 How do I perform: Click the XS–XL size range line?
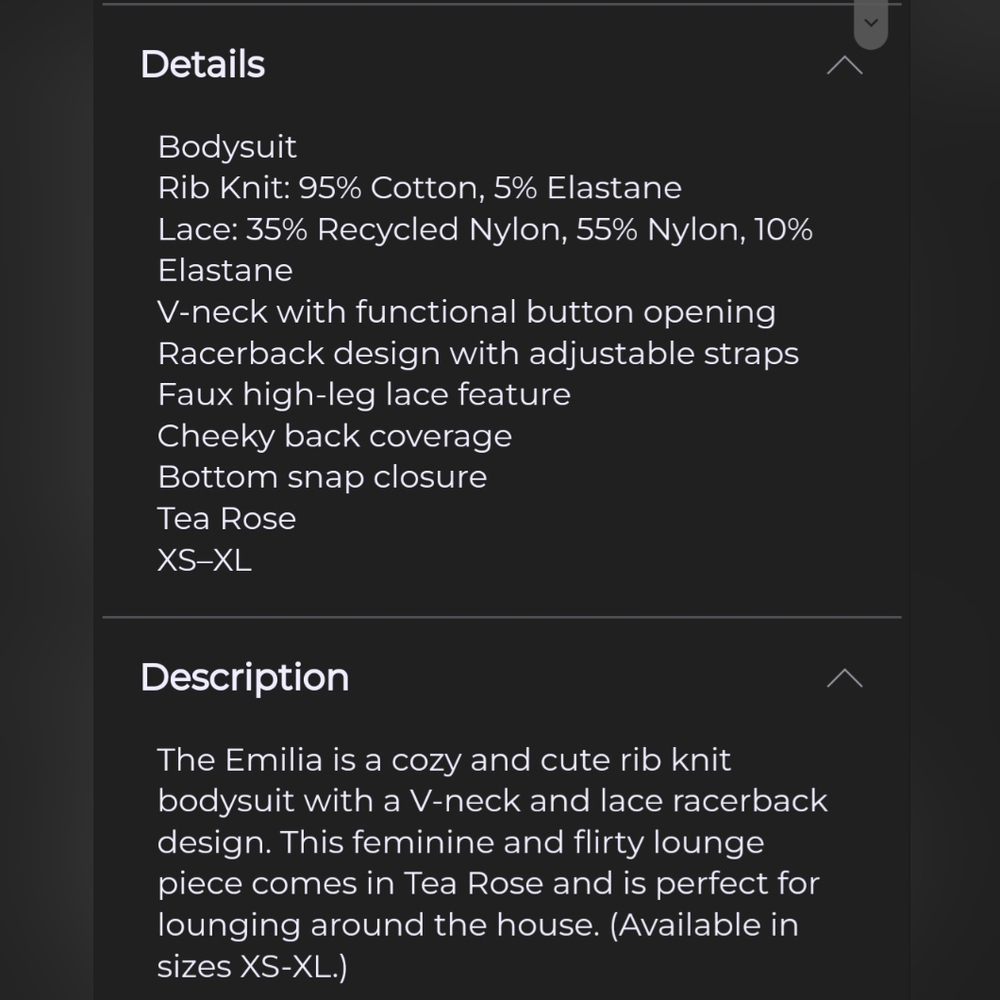pos(204,561)
